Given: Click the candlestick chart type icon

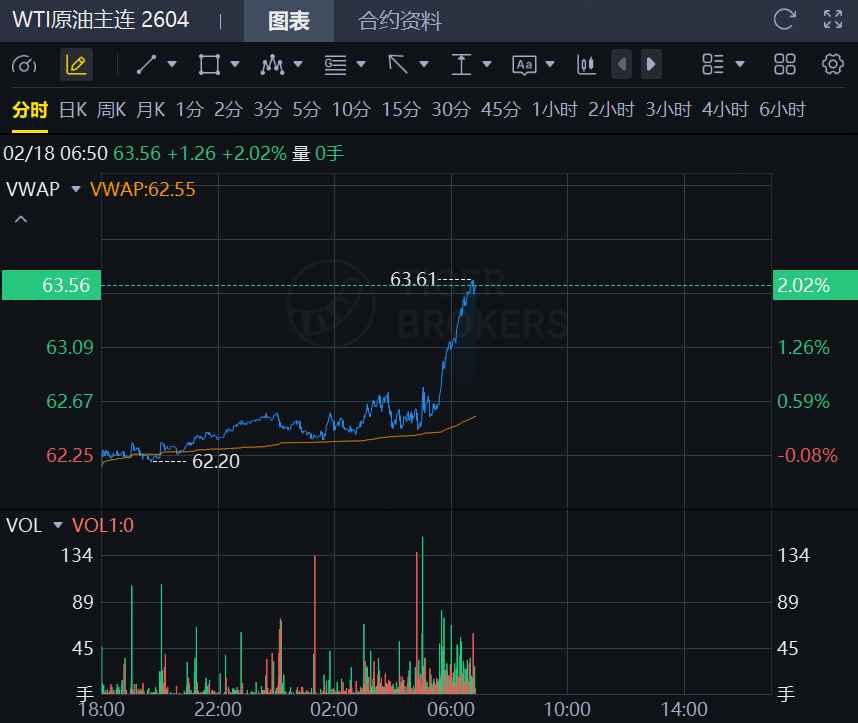Looking at the screenshot, I should pyautogui.click(x=586, y=65).
